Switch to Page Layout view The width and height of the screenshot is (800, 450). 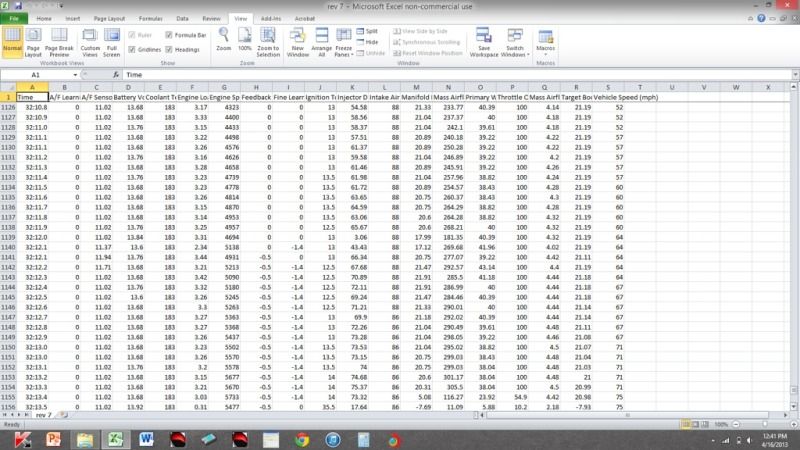click(34, 48)
